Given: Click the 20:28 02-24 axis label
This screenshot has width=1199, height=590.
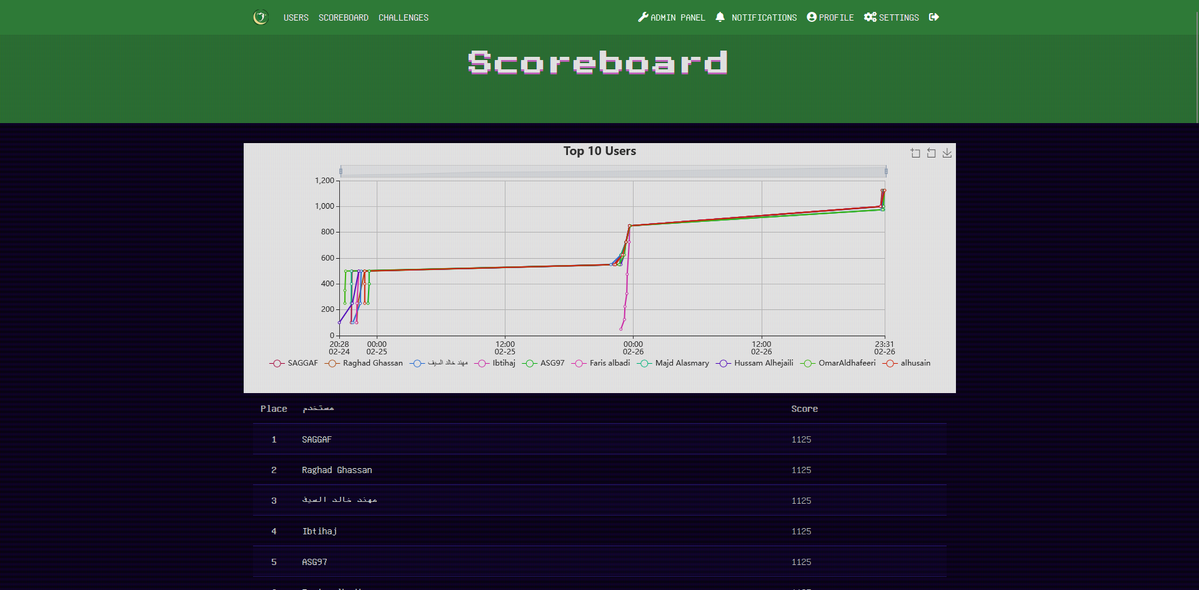Looking at the screenshot, I should [340, 348].
